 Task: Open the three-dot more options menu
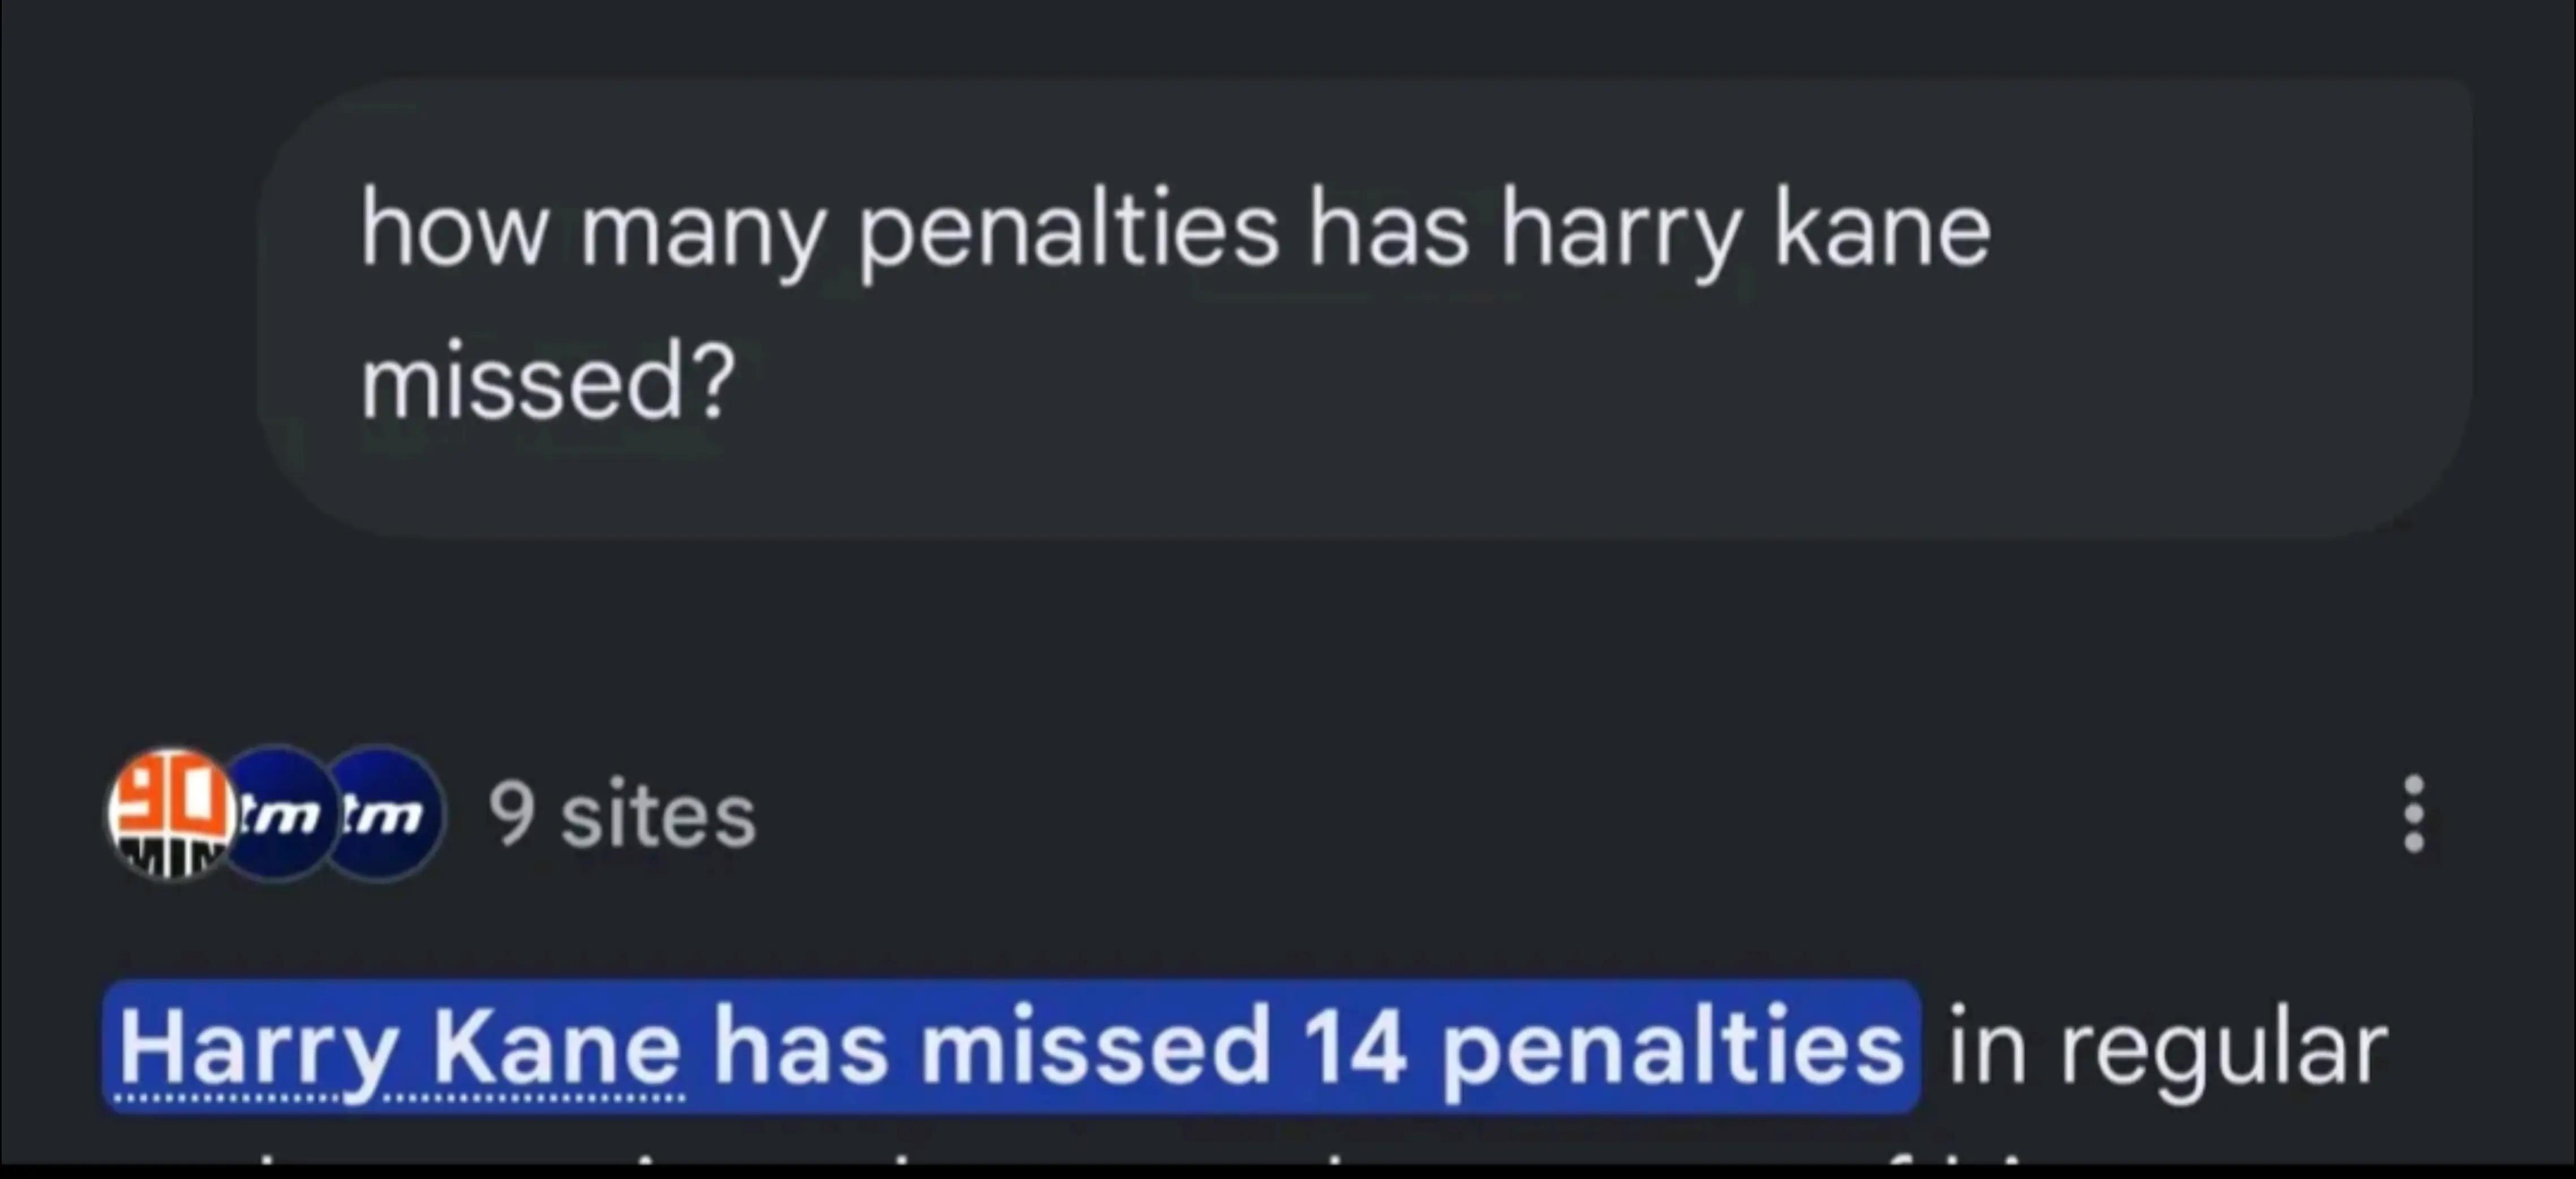2414,814
